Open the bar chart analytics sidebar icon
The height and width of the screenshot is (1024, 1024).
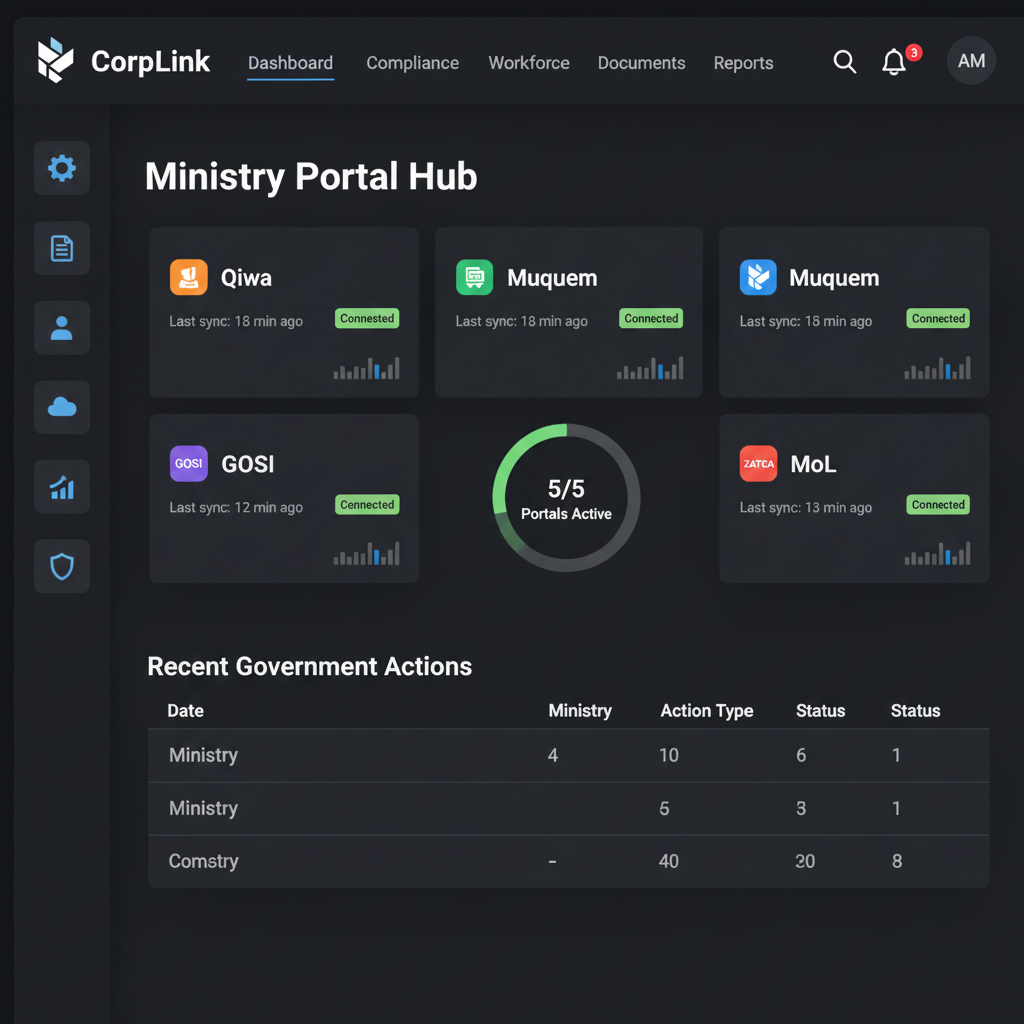(x=62, y=487)
